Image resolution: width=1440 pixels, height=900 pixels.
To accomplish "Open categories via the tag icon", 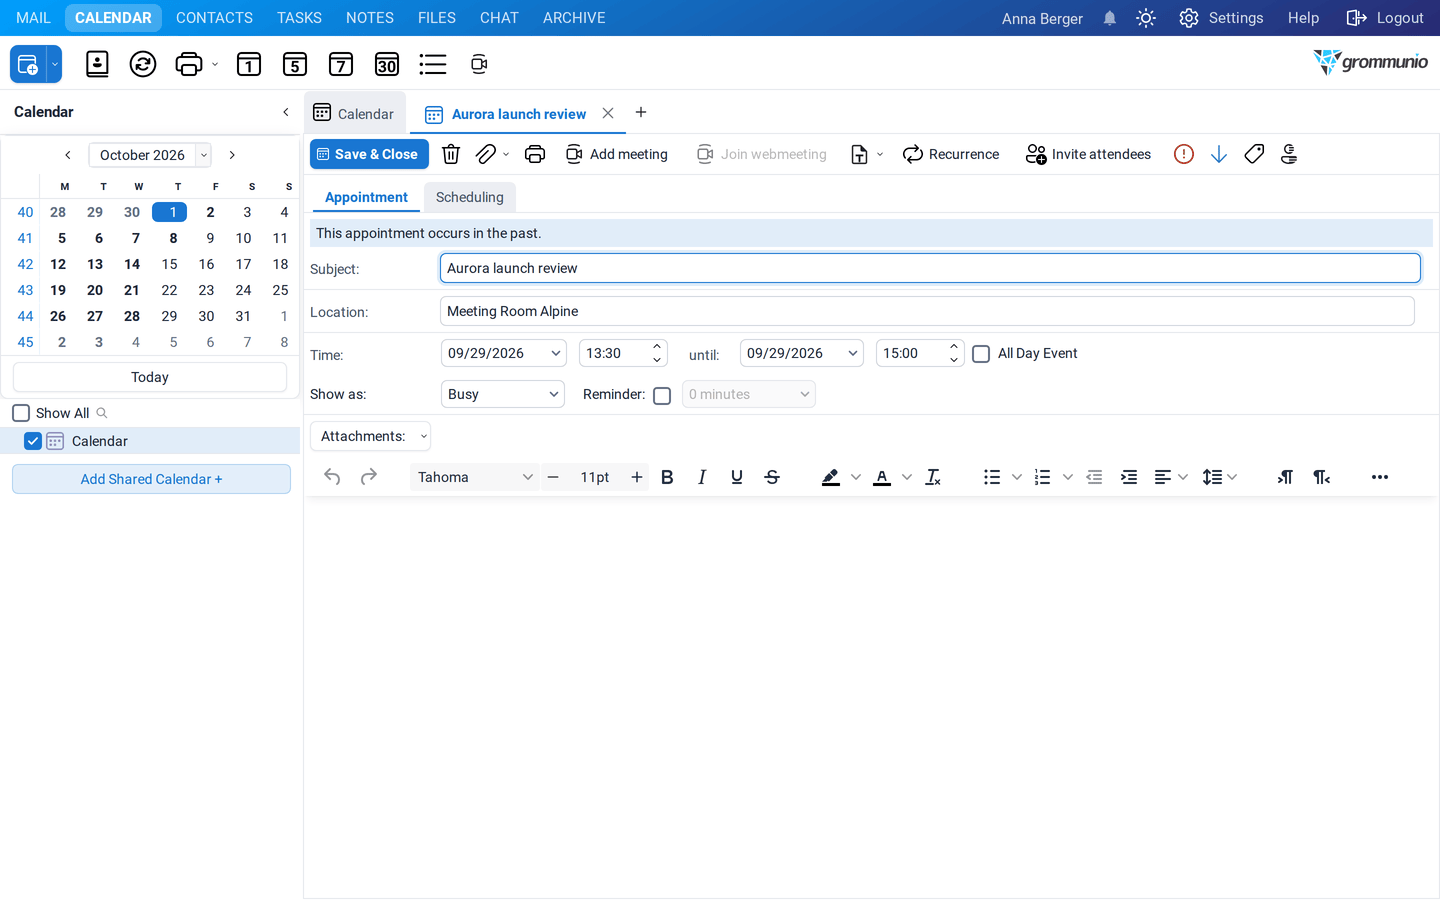I will pyautogui.click(x=1254, y=154).
